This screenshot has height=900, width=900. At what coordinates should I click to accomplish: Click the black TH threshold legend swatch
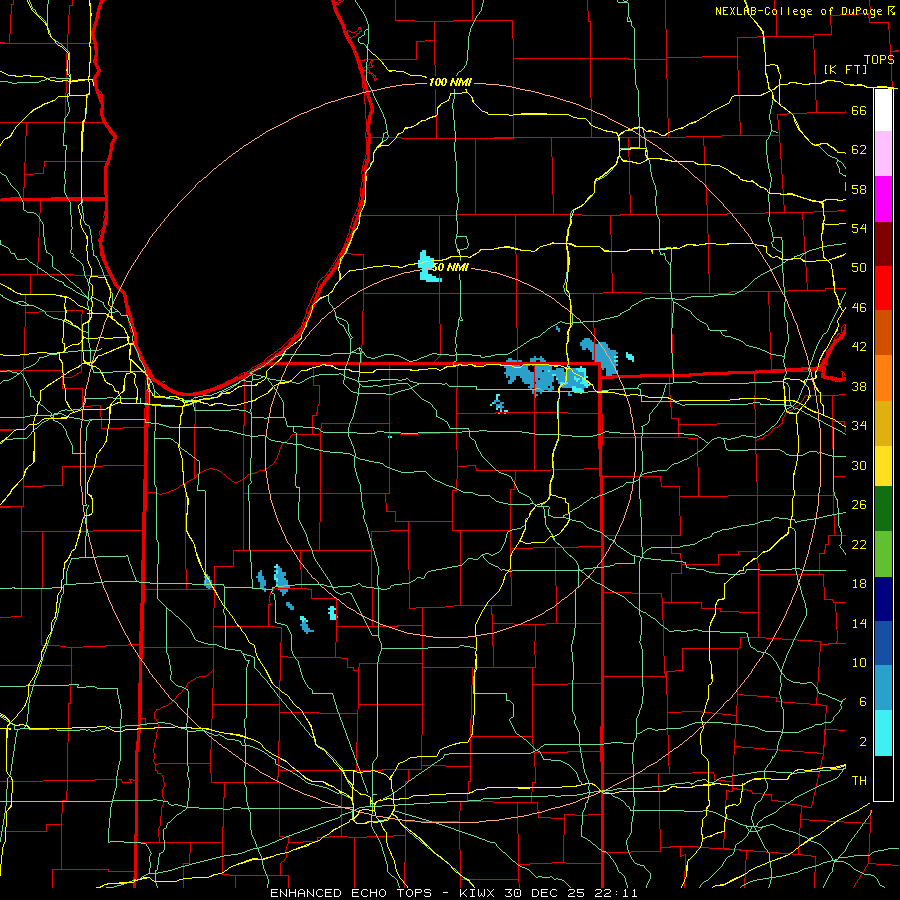click(883, 778)
